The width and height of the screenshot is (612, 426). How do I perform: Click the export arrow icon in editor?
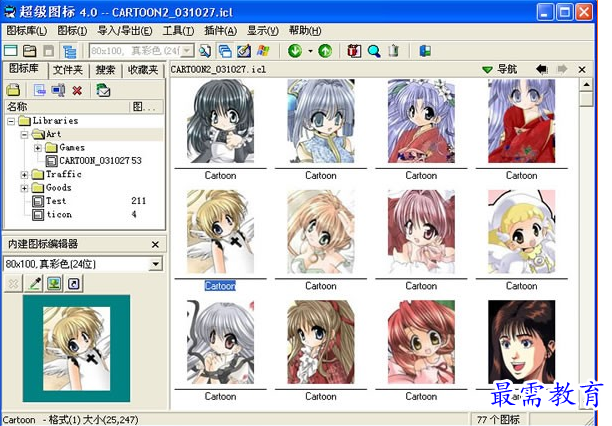tap(74, 283)
